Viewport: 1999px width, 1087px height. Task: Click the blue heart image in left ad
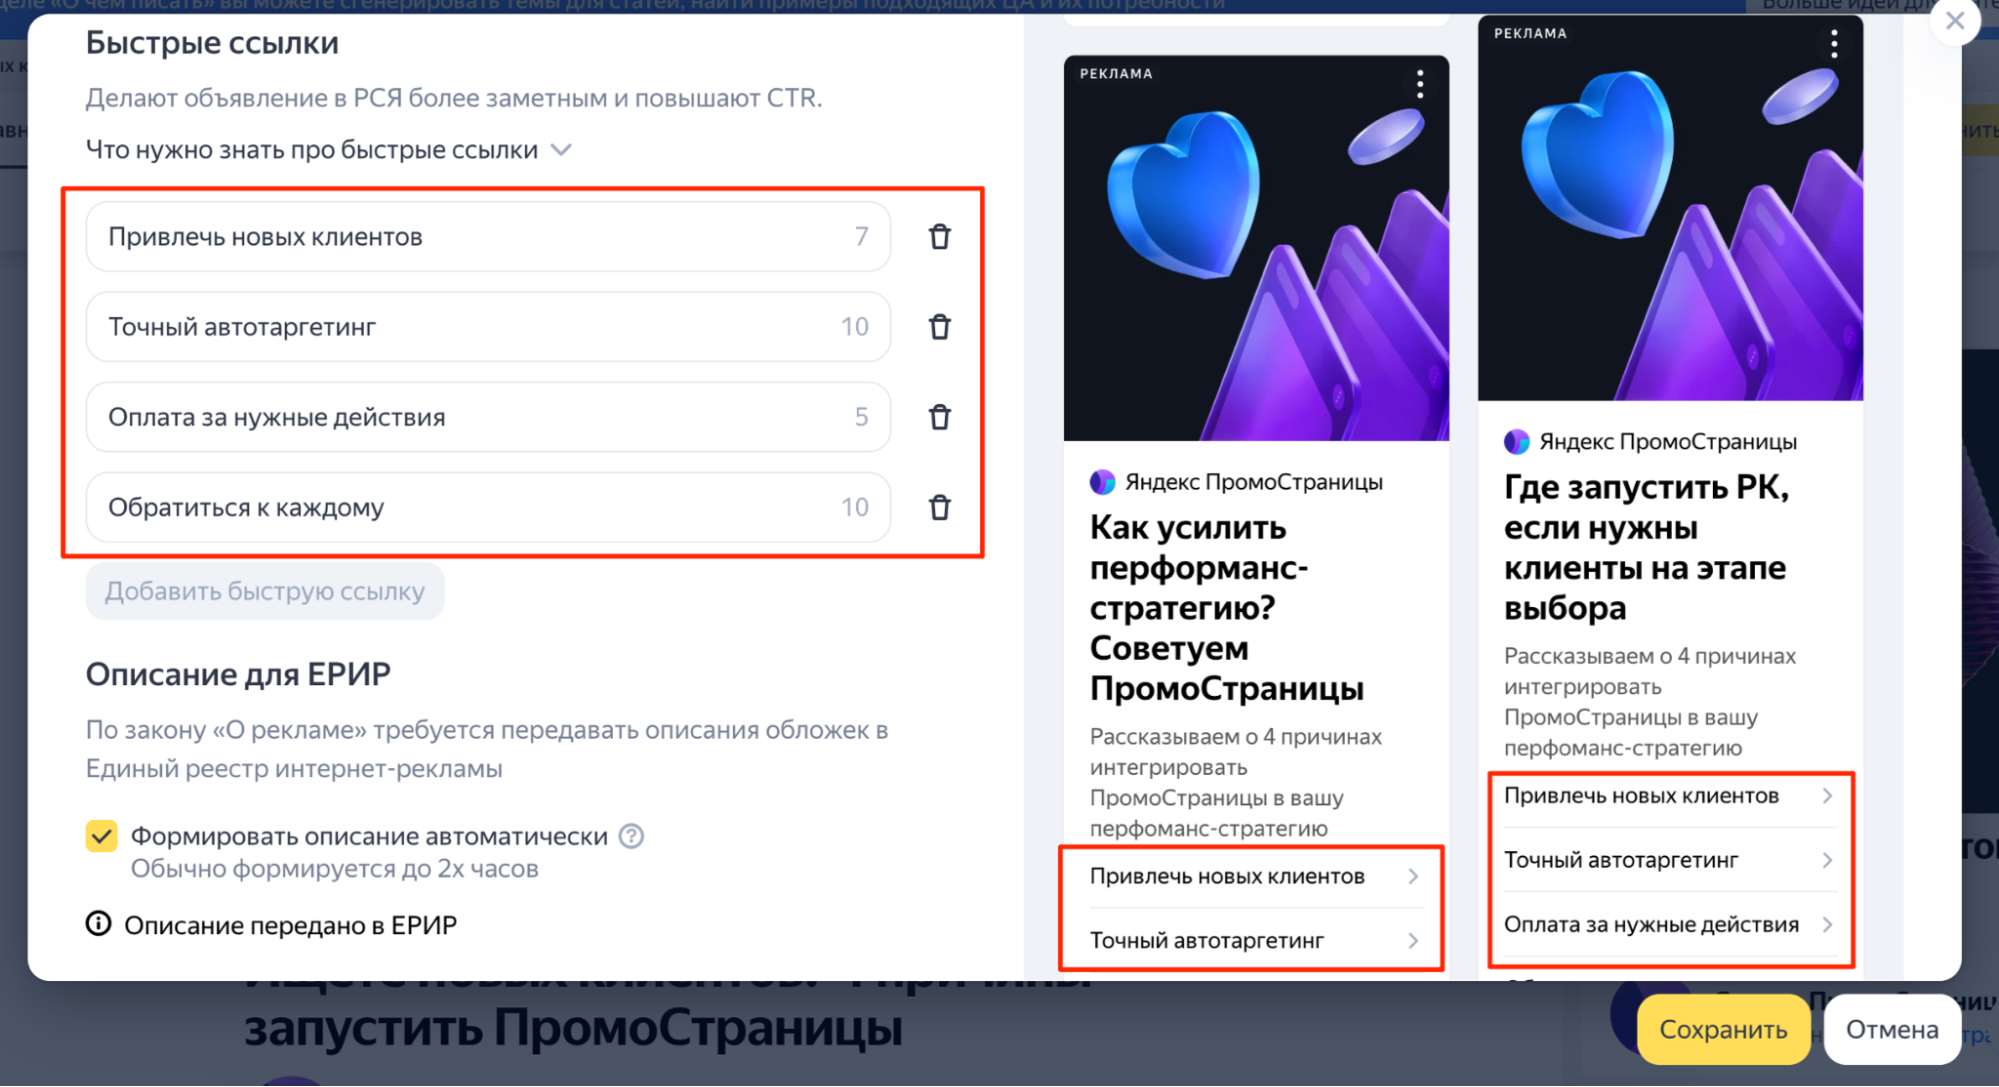click(x=1185, y=195)
